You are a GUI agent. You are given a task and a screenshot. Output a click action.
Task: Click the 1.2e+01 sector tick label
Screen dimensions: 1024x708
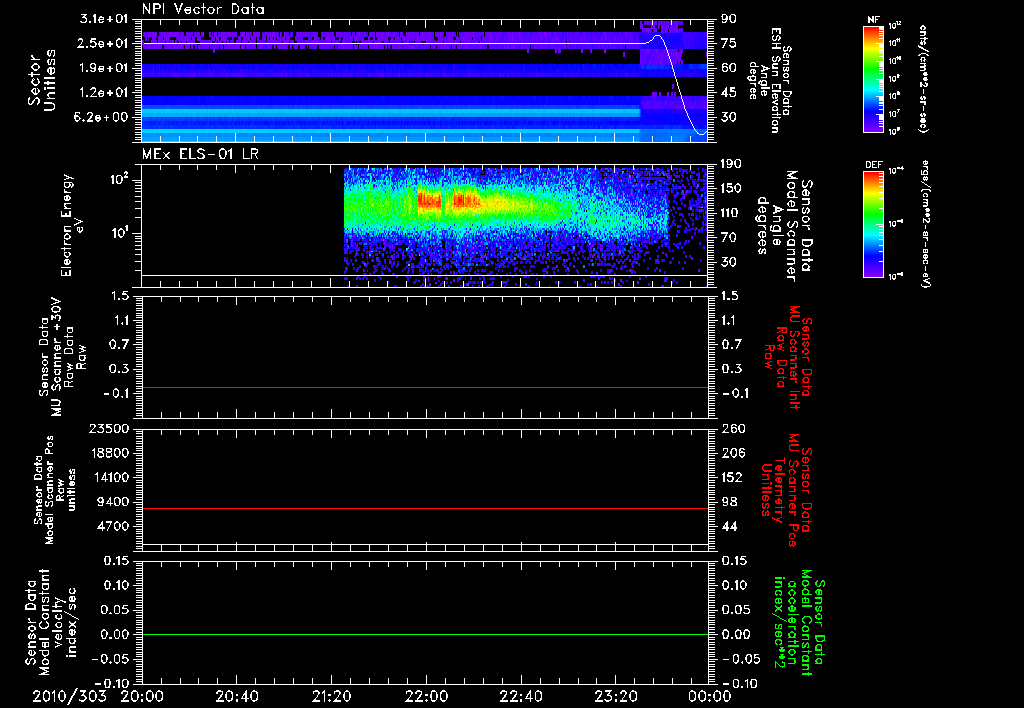click(x=104, y=93)
